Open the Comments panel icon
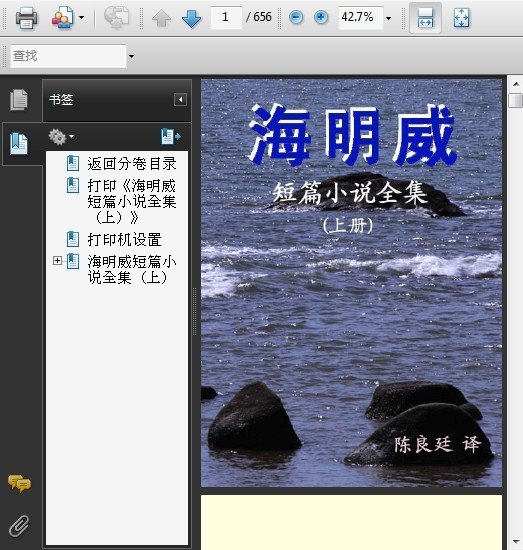 coord(19,483)
